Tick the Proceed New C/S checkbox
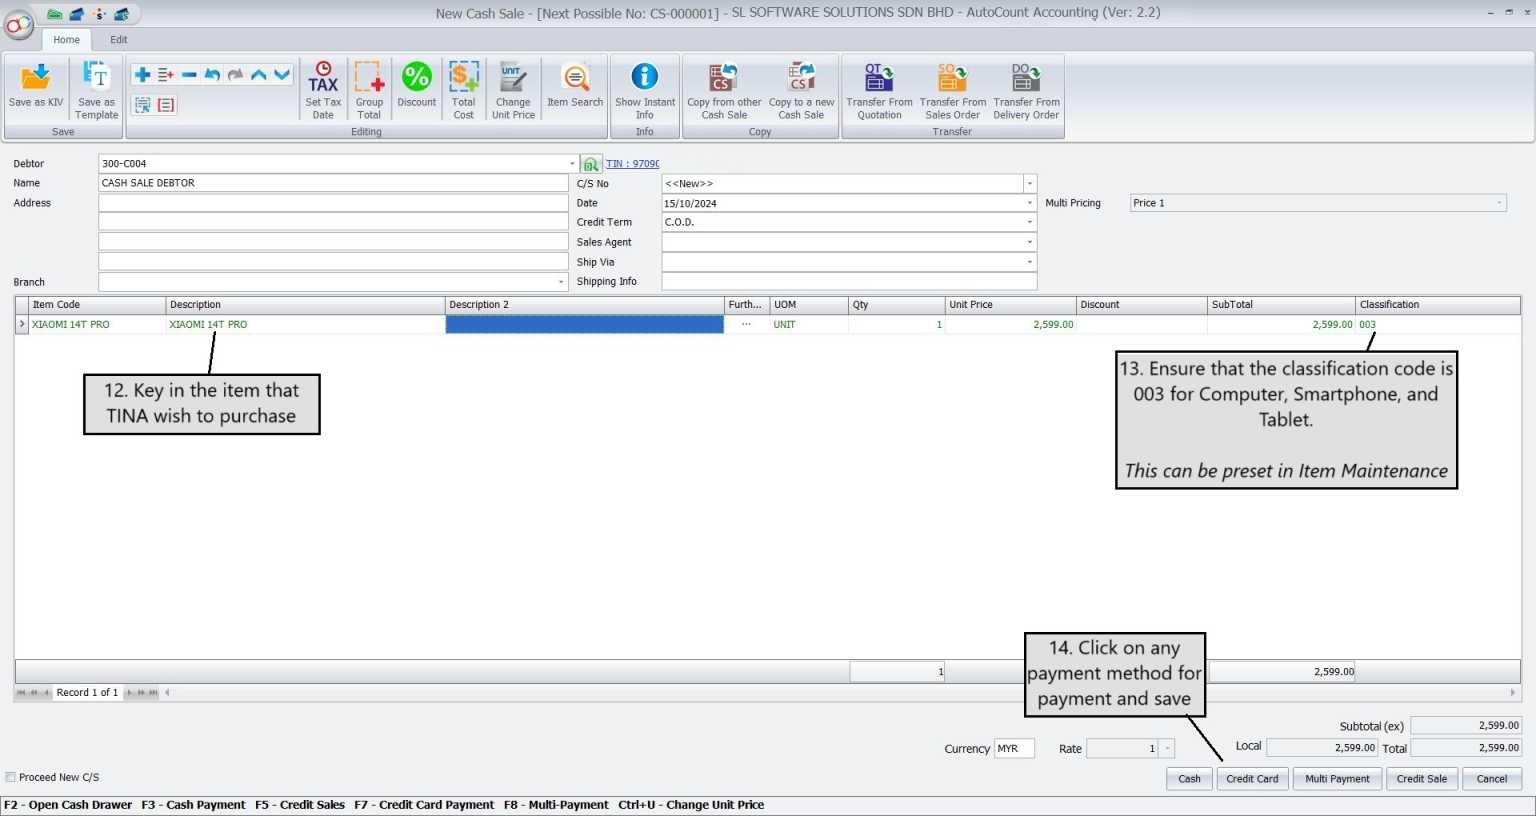The height and width of the screenshot is (816, 1536). (x=11, y=777)
